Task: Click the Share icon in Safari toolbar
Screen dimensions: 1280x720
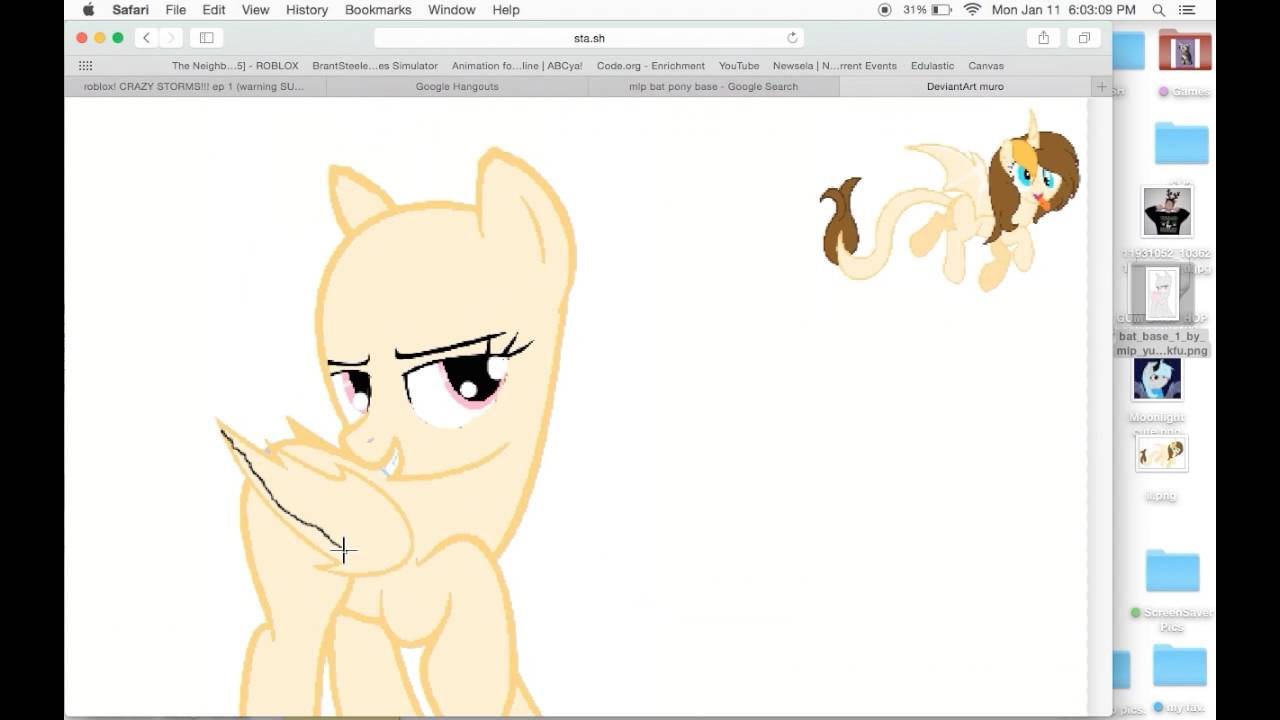Action: pyautogui.click(x=1043, y=38)
